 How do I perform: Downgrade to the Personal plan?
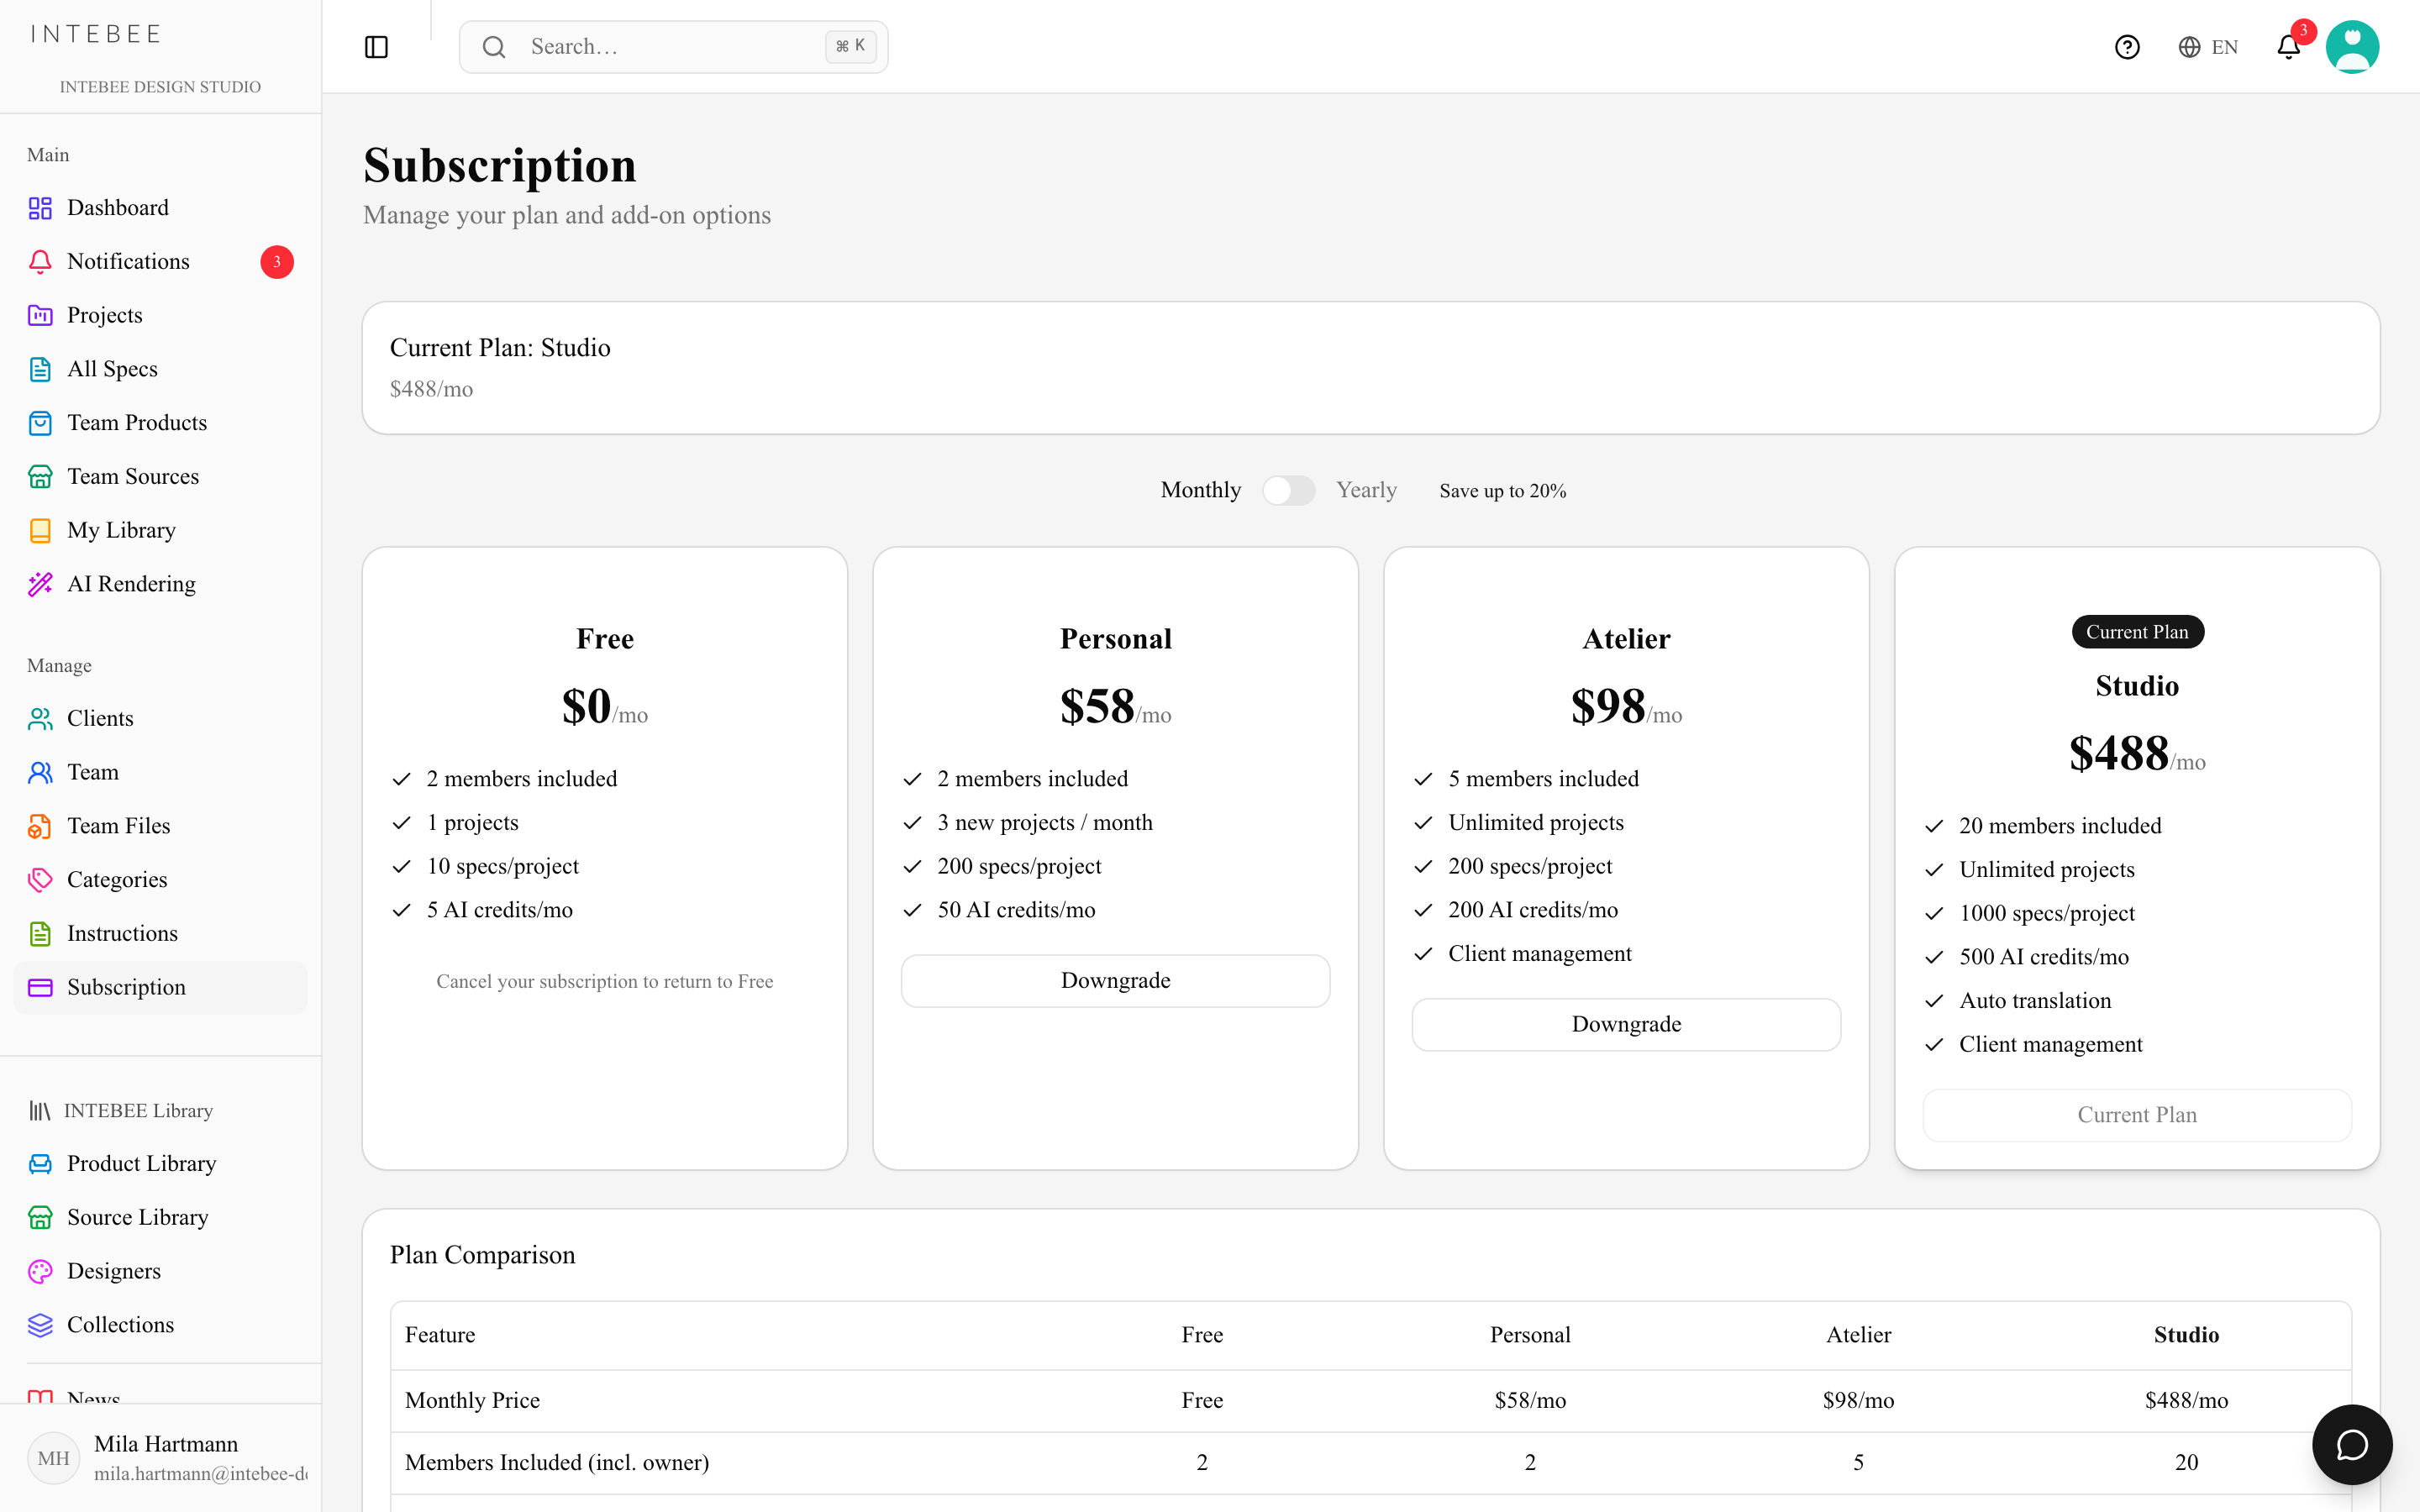[x=1115, y=981]
